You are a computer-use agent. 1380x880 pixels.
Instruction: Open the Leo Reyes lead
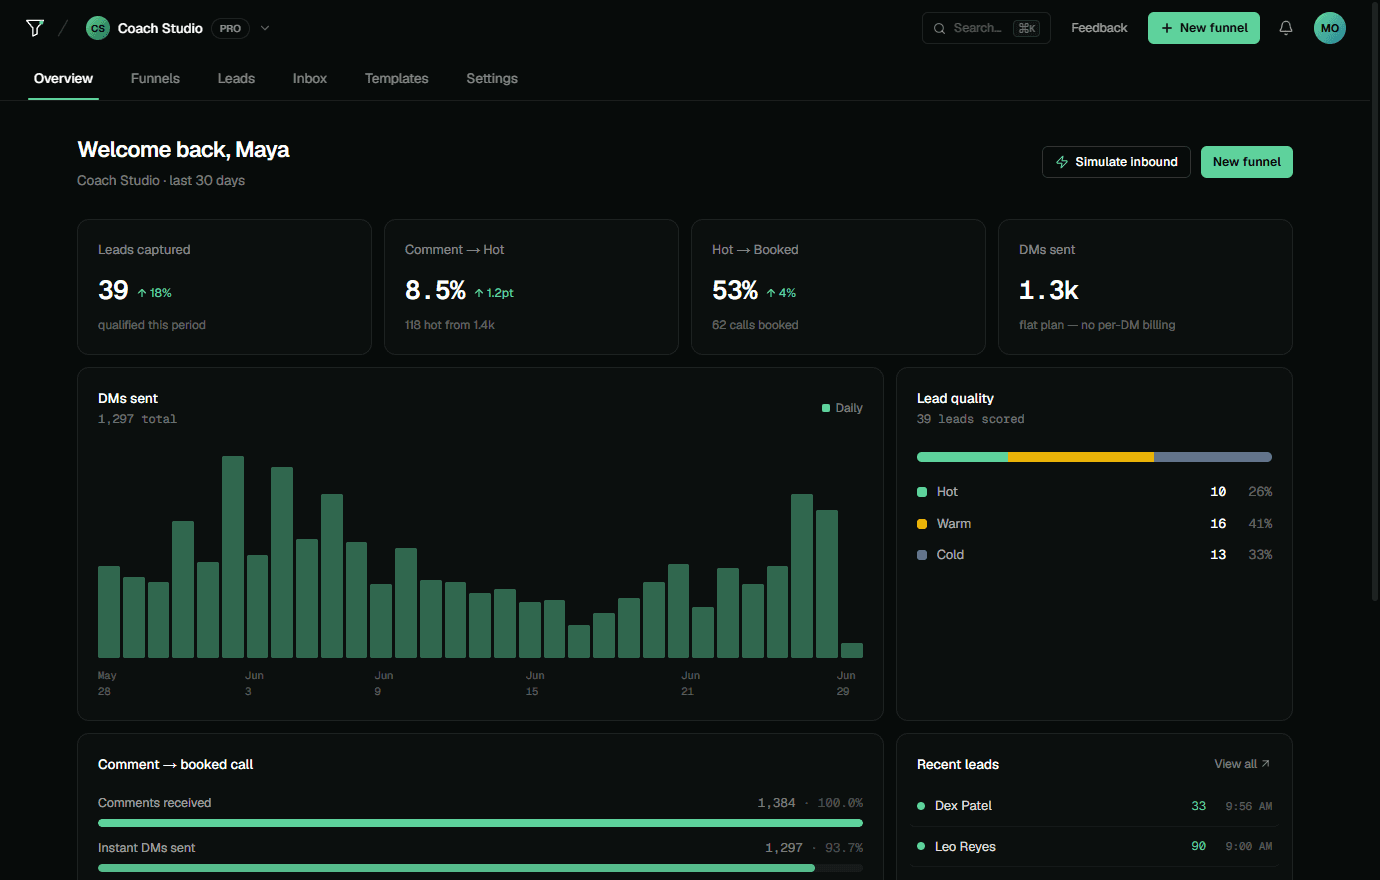pyautogui.click(x=1094, y=846)
